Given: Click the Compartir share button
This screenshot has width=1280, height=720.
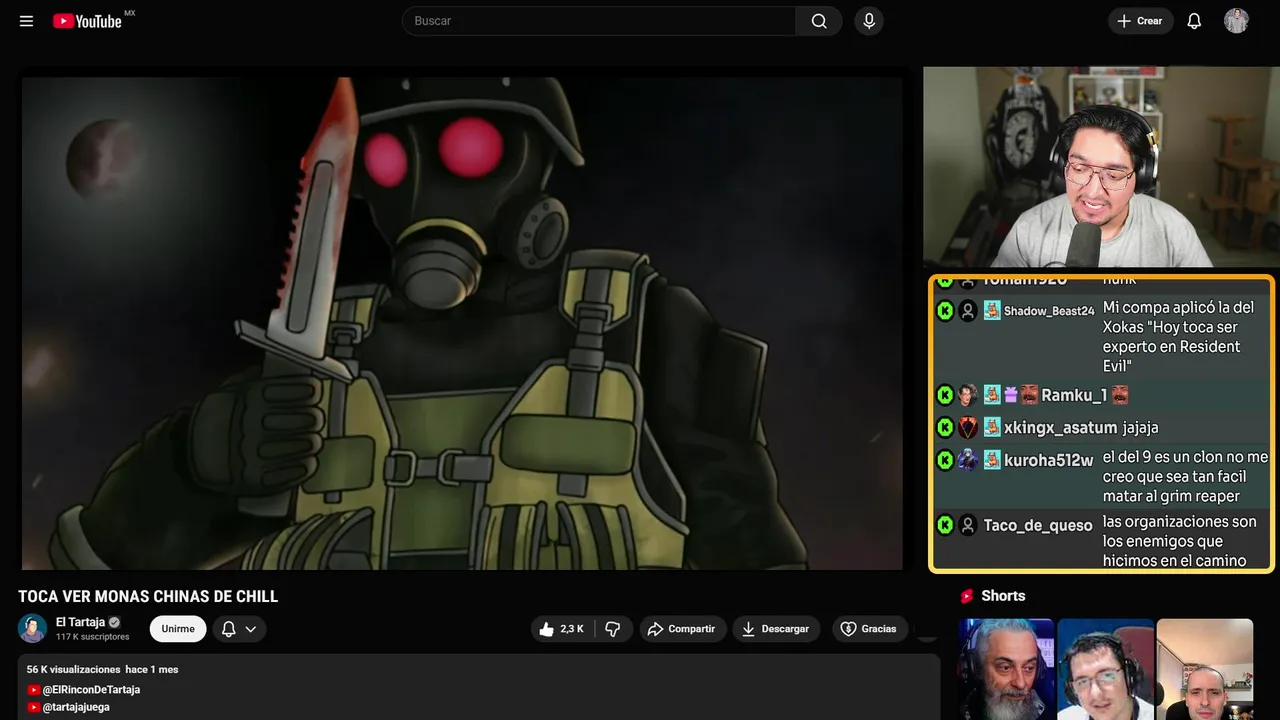Looking at the screenshot, I should (x=682, y=629).
